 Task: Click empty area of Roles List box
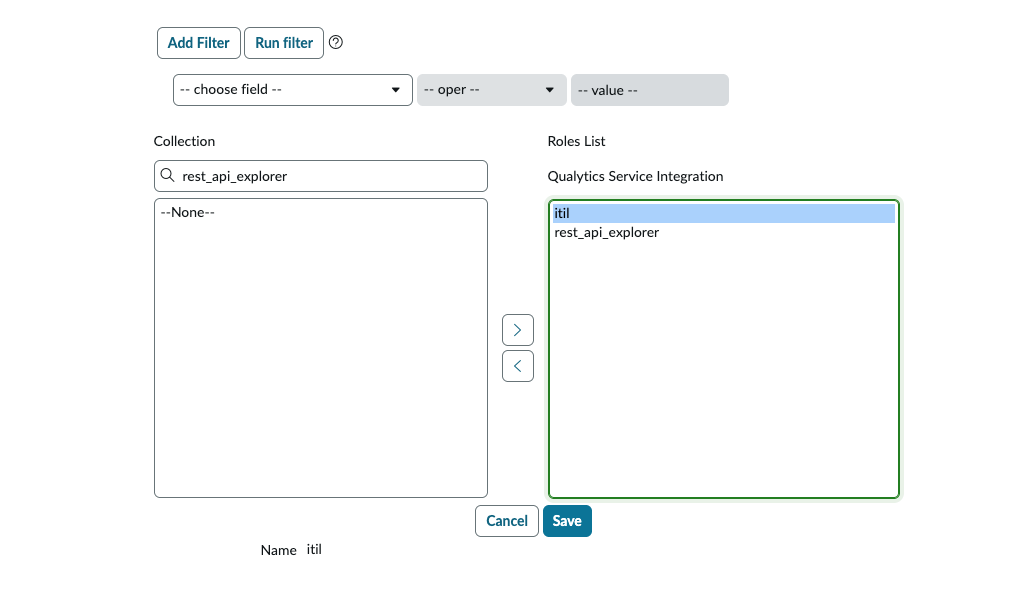723,380
